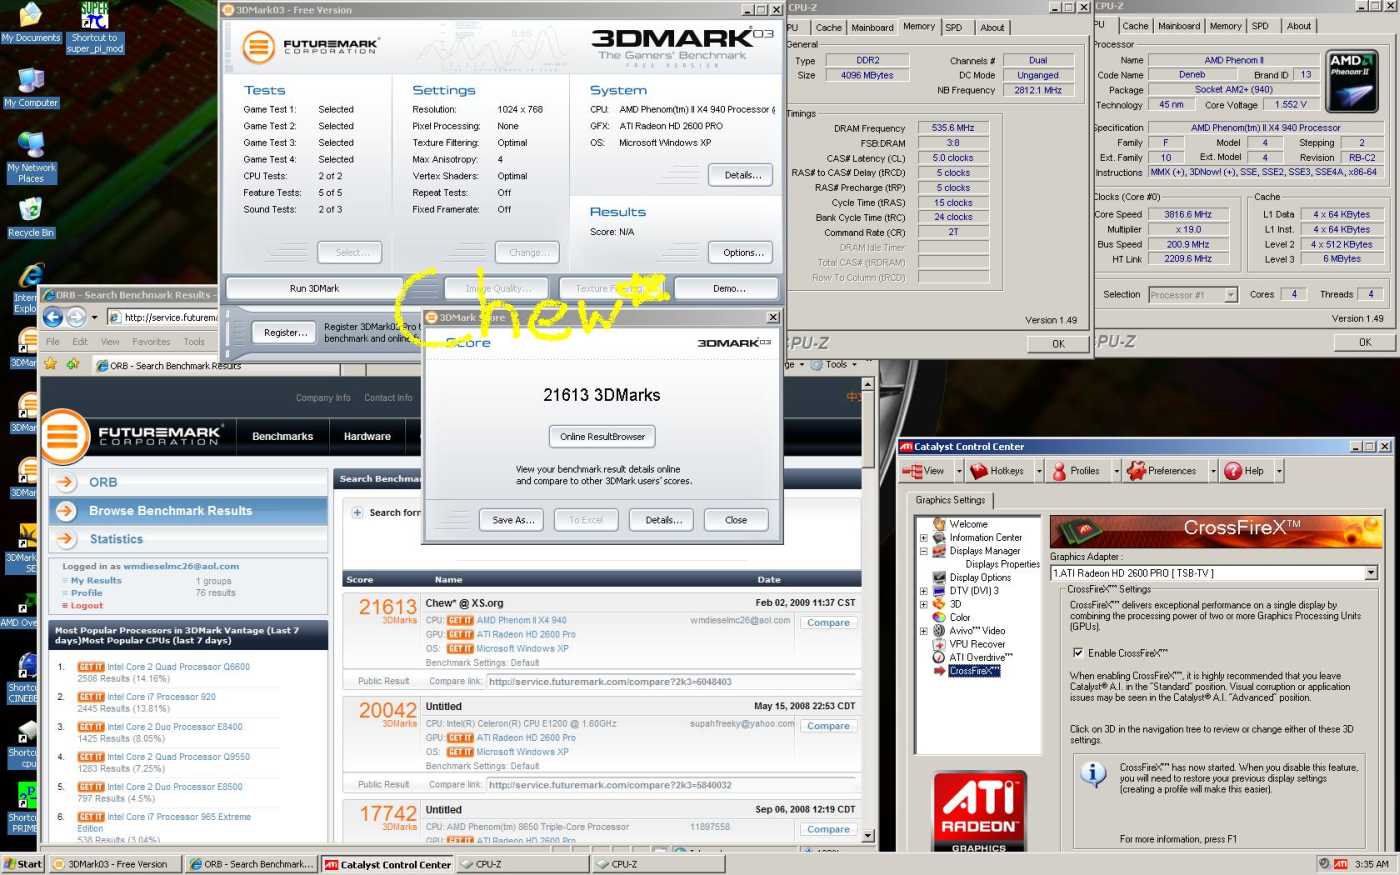Select 3D item in Catalyst tree
Image resolution: width=1400 pixels, height=875 pixels.
coord(955,604)
